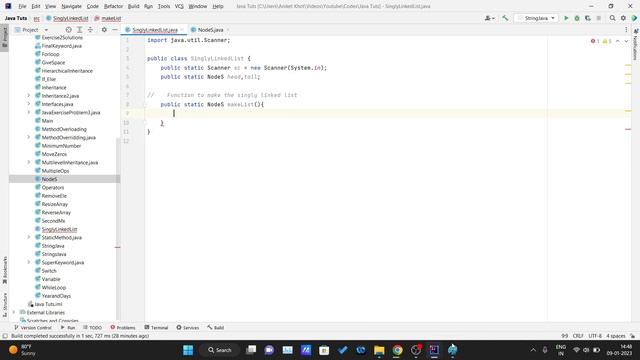The image size is (640, 360).
Task: Close the NodeS.java tab
Action: [x=228, y=30]
